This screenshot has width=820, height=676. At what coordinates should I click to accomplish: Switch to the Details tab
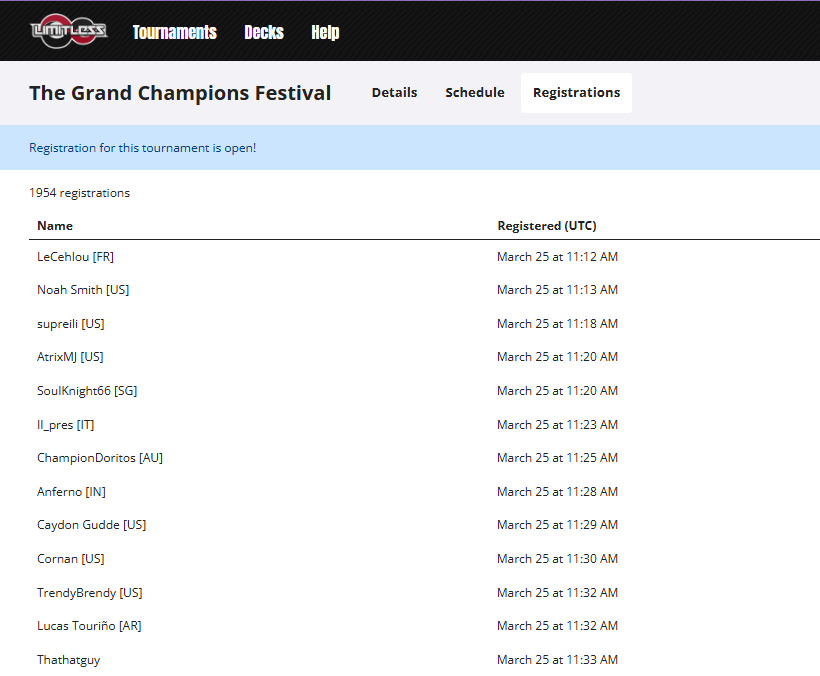tap(394, 93)
